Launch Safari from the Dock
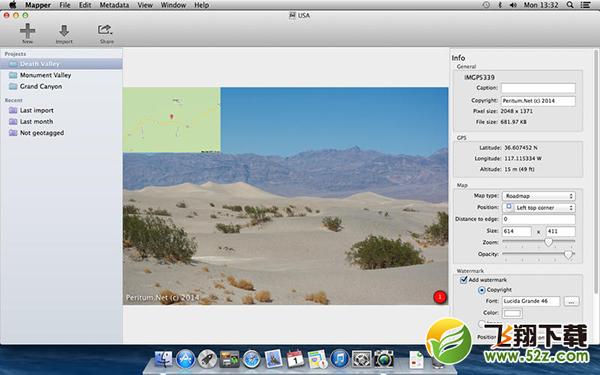Viewport: 600px width, 375px height. pyautogui.click(x=251, y=359)
